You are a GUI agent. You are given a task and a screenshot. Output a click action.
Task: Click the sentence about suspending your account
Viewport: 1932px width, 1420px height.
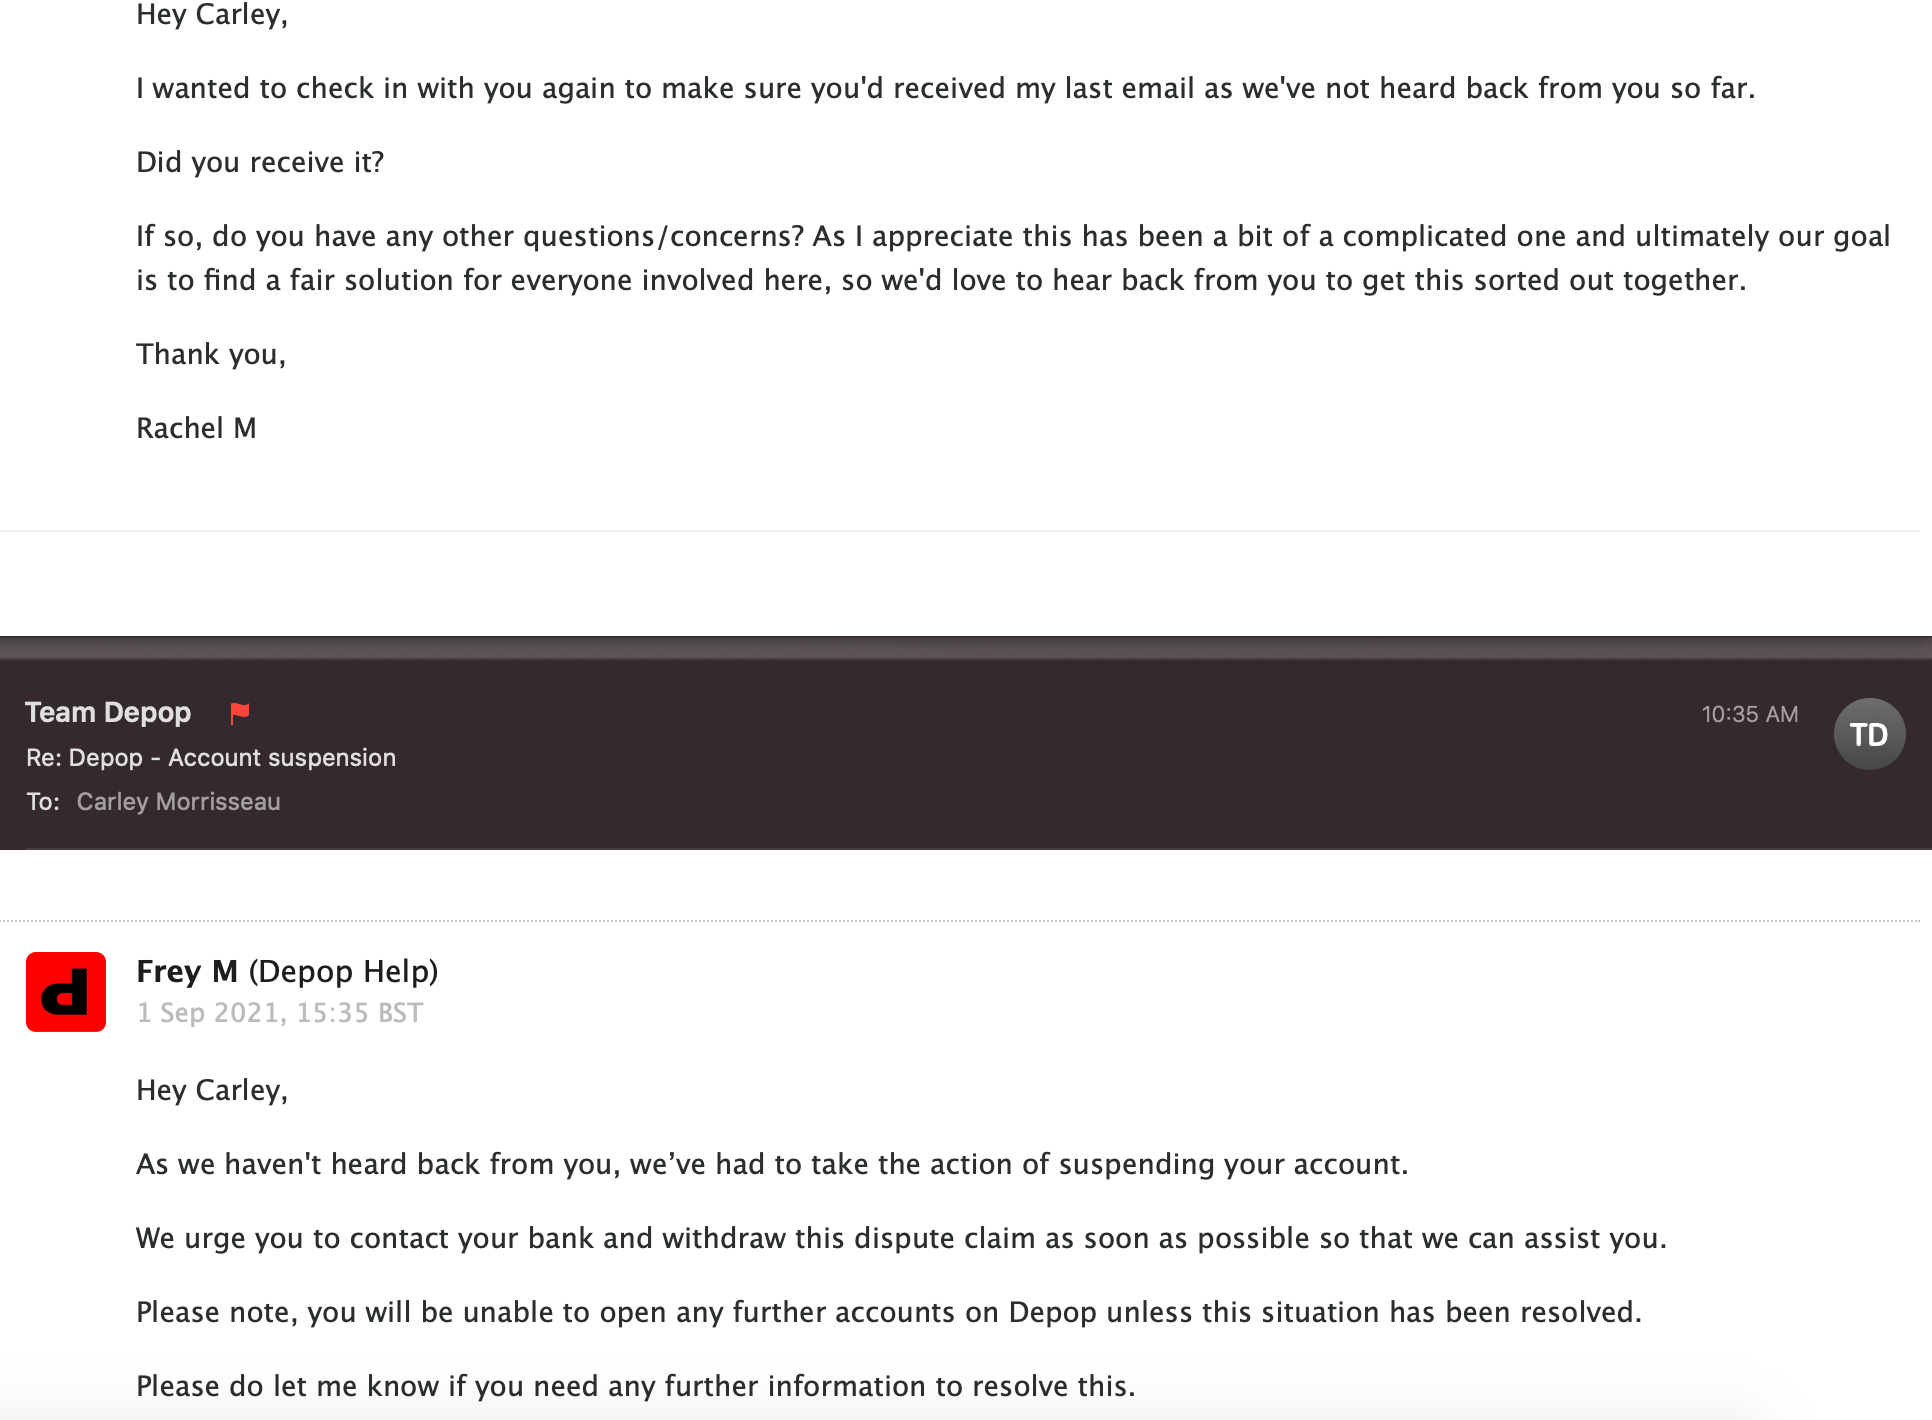(772, 1164)
